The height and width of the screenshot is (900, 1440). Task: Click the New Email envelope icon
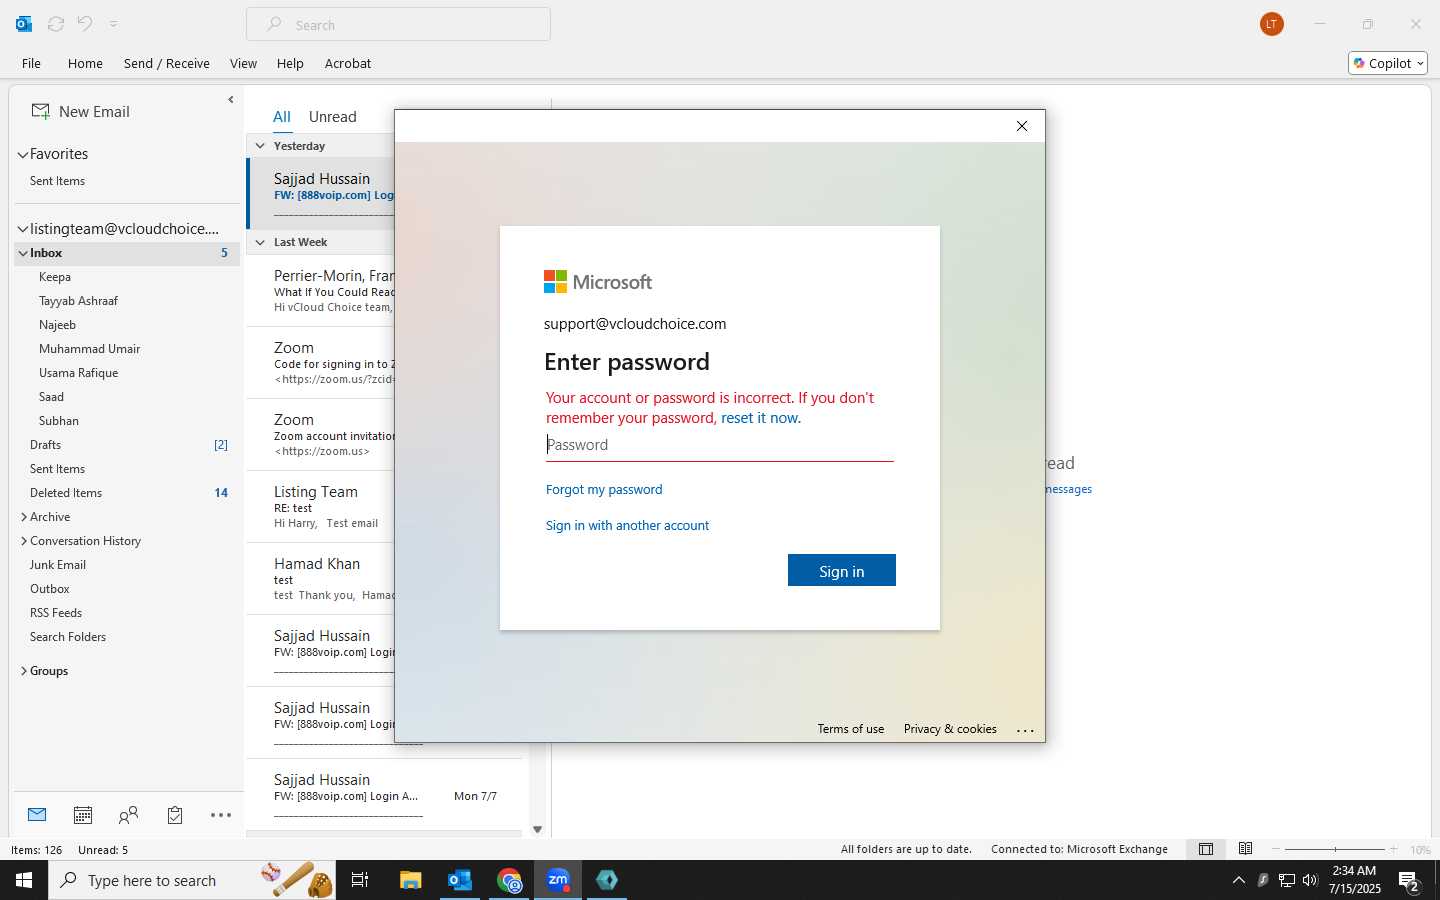[x=40, y=112]
